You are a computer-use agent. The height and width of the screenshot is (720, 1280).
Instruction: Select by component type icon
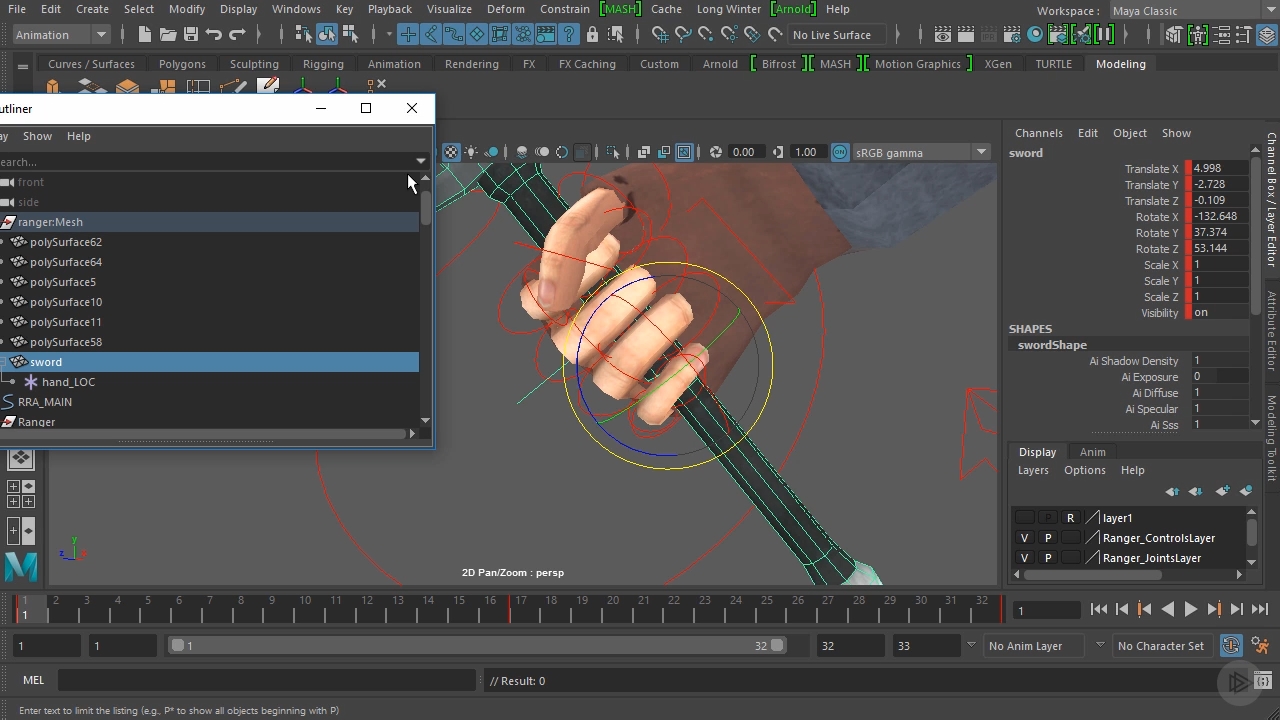[x=350, y=34]
